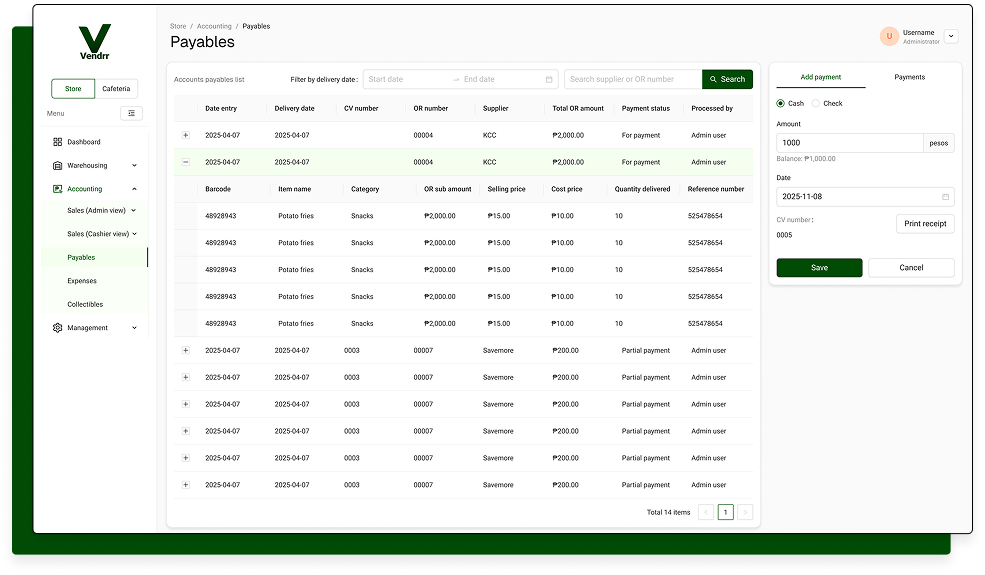Viewport: 985px width, 575px height.
Task: Open the username account dropdown
Action: (950, 36)
